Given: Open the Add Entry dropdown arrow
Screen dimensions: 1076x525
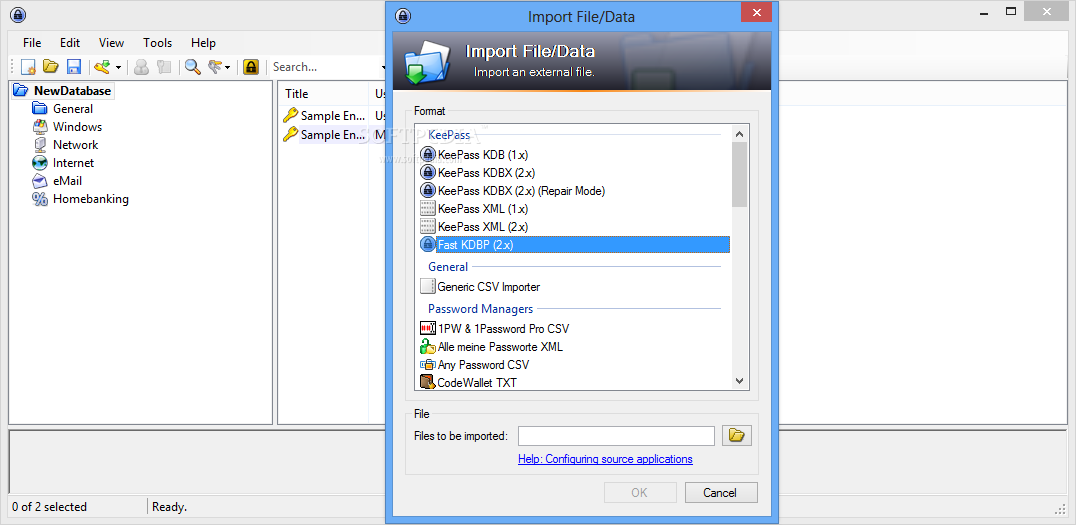Looking at the screenshot, I should coord(118,67).
